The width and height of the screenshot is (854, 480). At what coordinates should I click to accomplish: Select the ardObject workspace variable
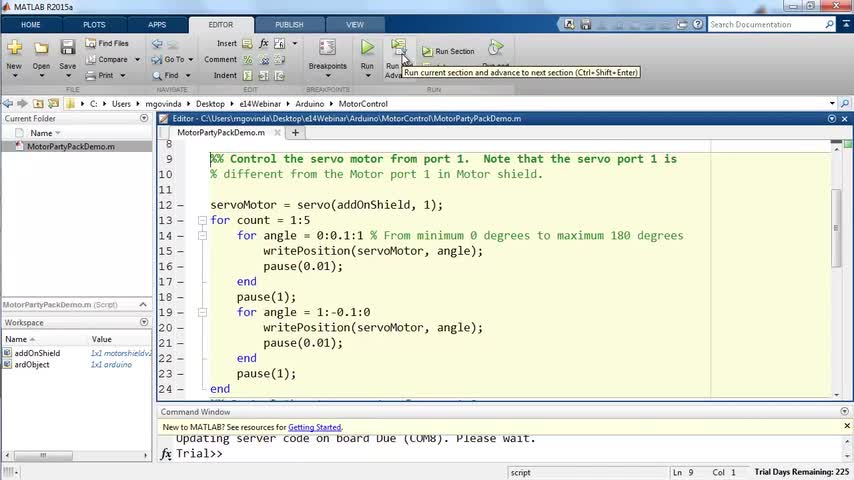(32, 364)
